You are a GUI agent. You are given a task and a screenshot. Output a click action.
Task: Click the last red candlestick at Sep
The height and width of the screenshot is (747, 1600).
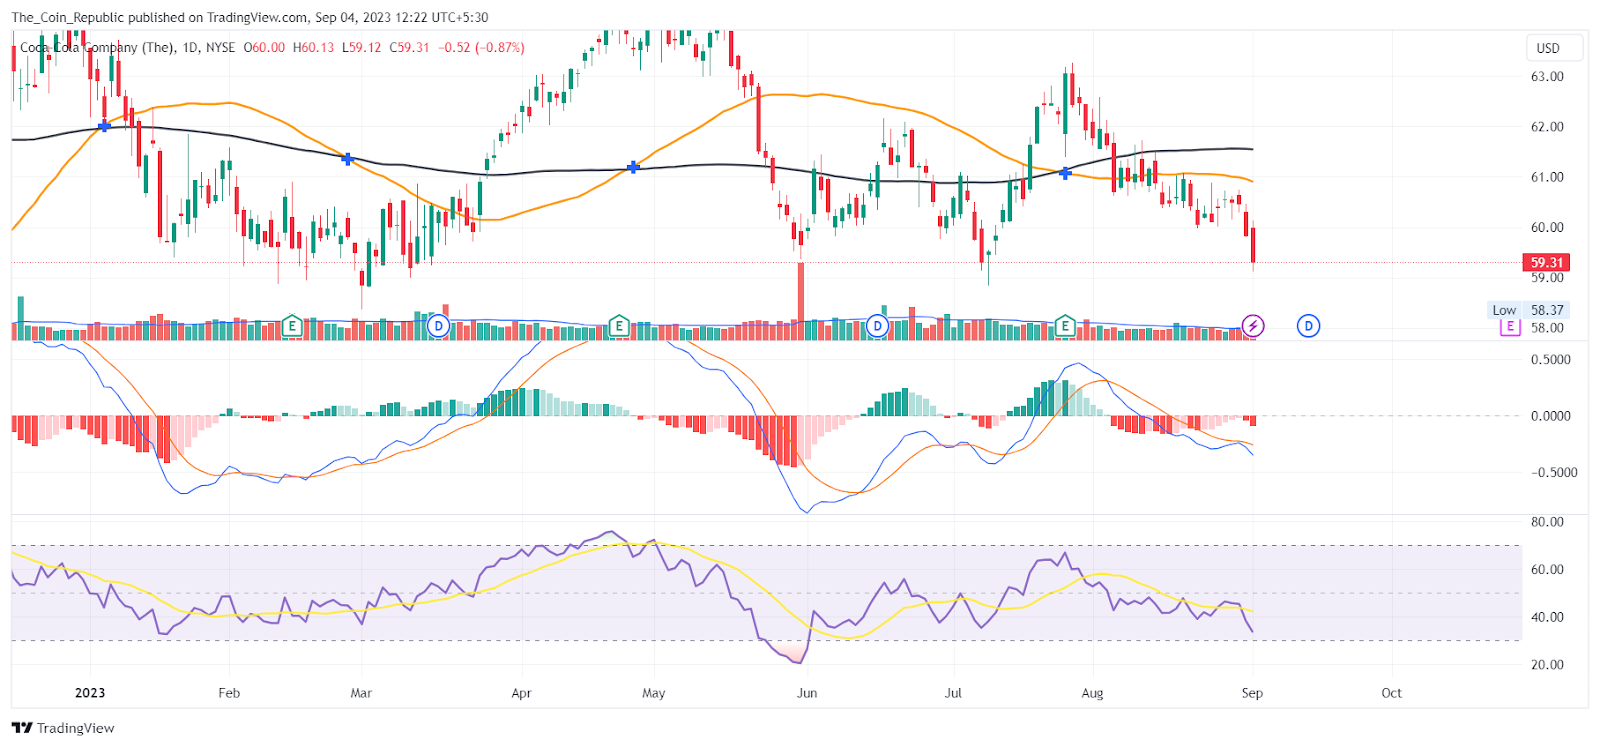click(x=1253, y=246)
